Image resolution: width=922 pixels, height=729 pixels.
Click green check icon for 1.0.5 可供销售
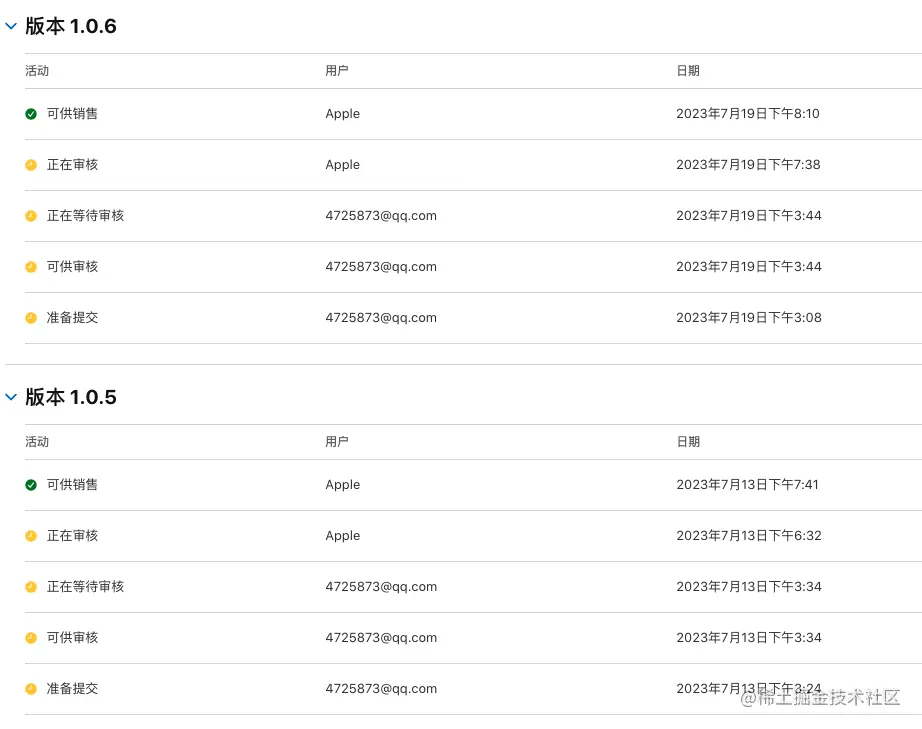[x=31, y=485]
